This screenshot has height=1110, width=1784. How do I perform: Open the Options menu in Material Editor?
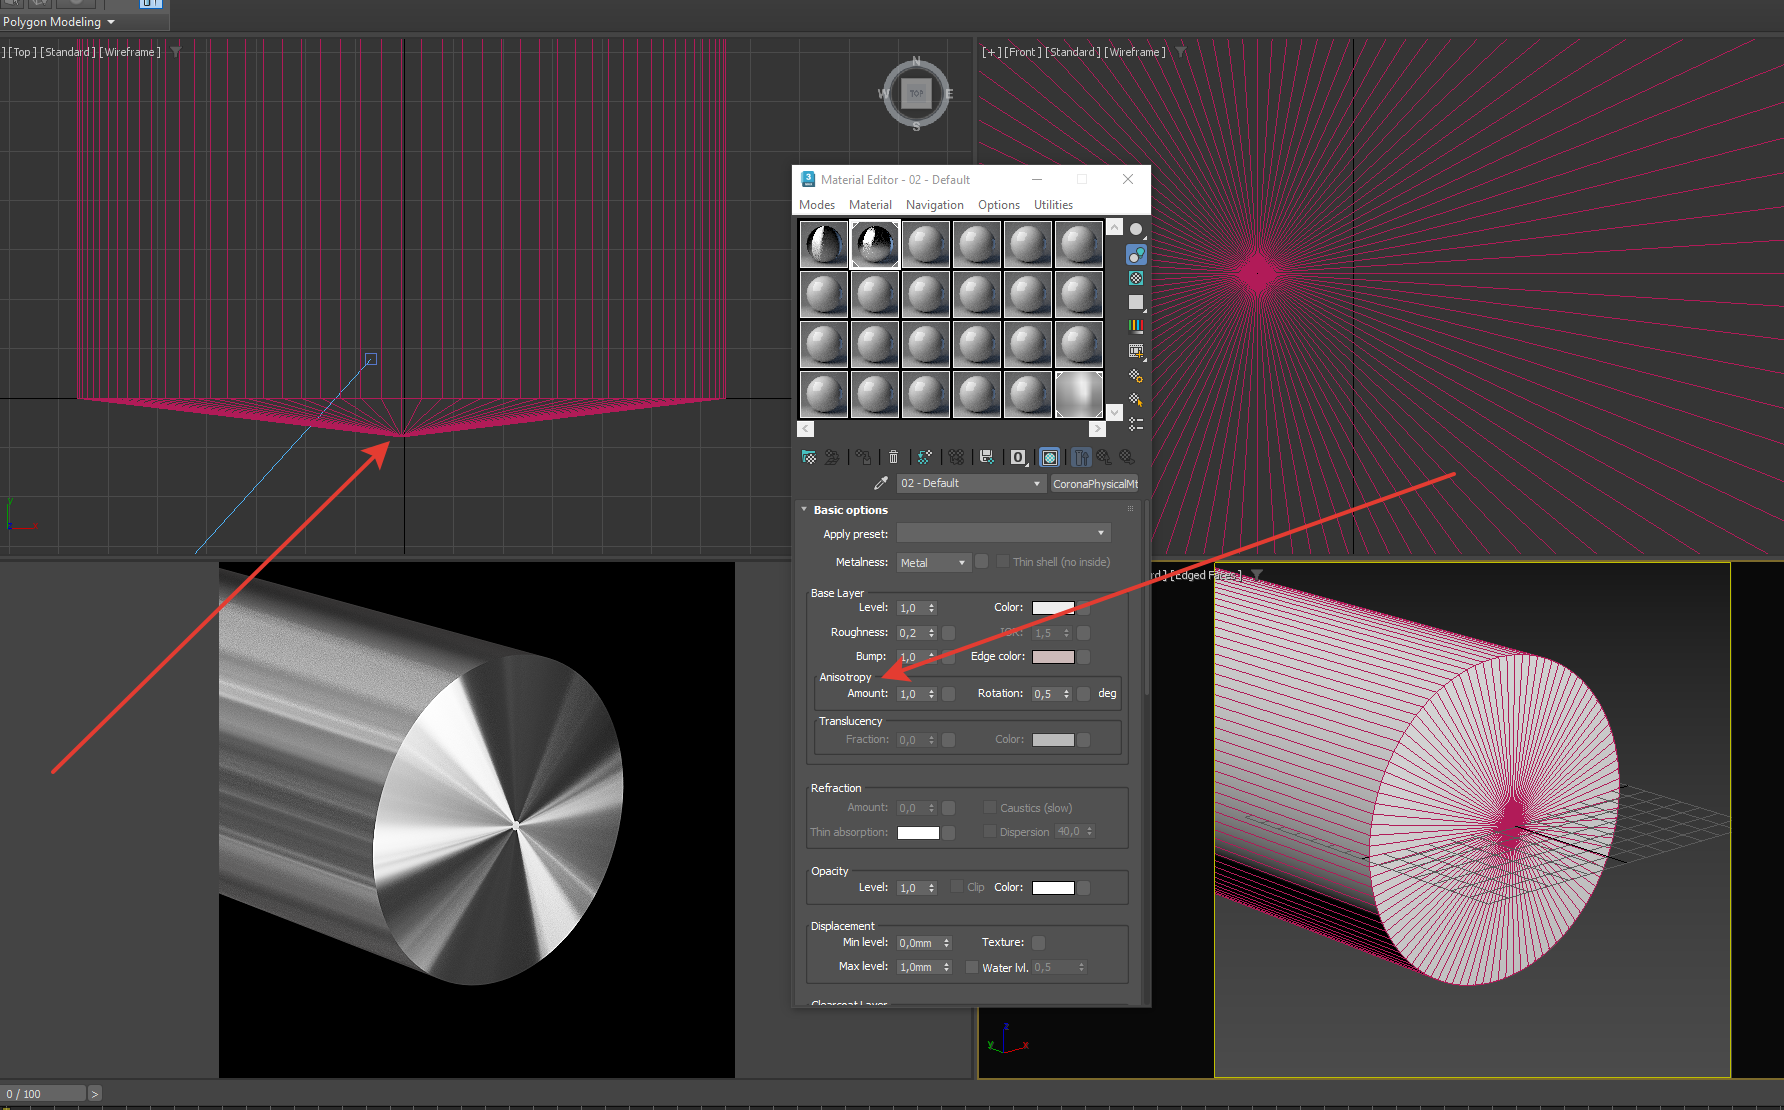click(999, 205)
